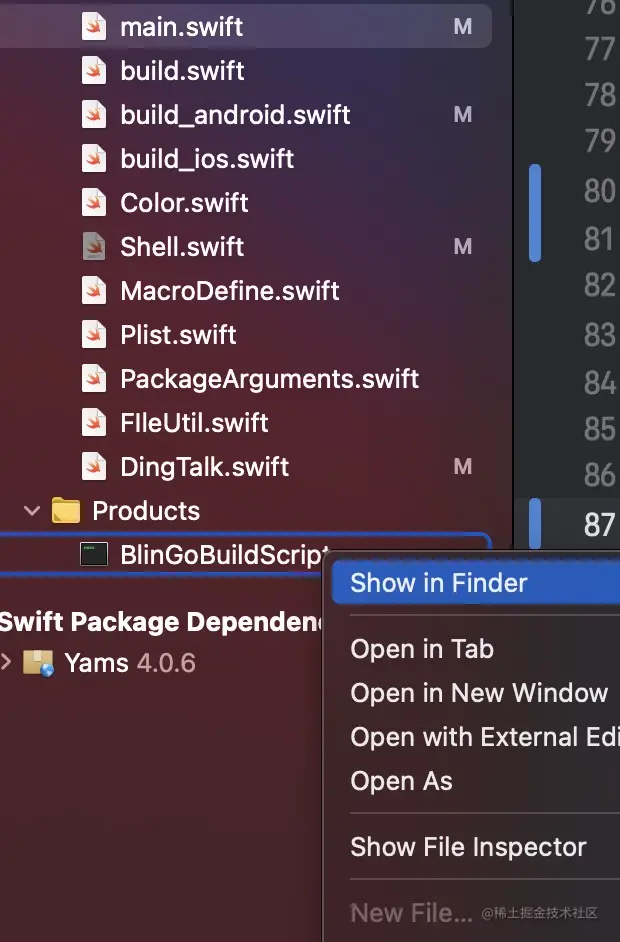Viewport: 620px width, 942px height.
Task: Click line number 87 in the gutter
Action: point(599,523)
